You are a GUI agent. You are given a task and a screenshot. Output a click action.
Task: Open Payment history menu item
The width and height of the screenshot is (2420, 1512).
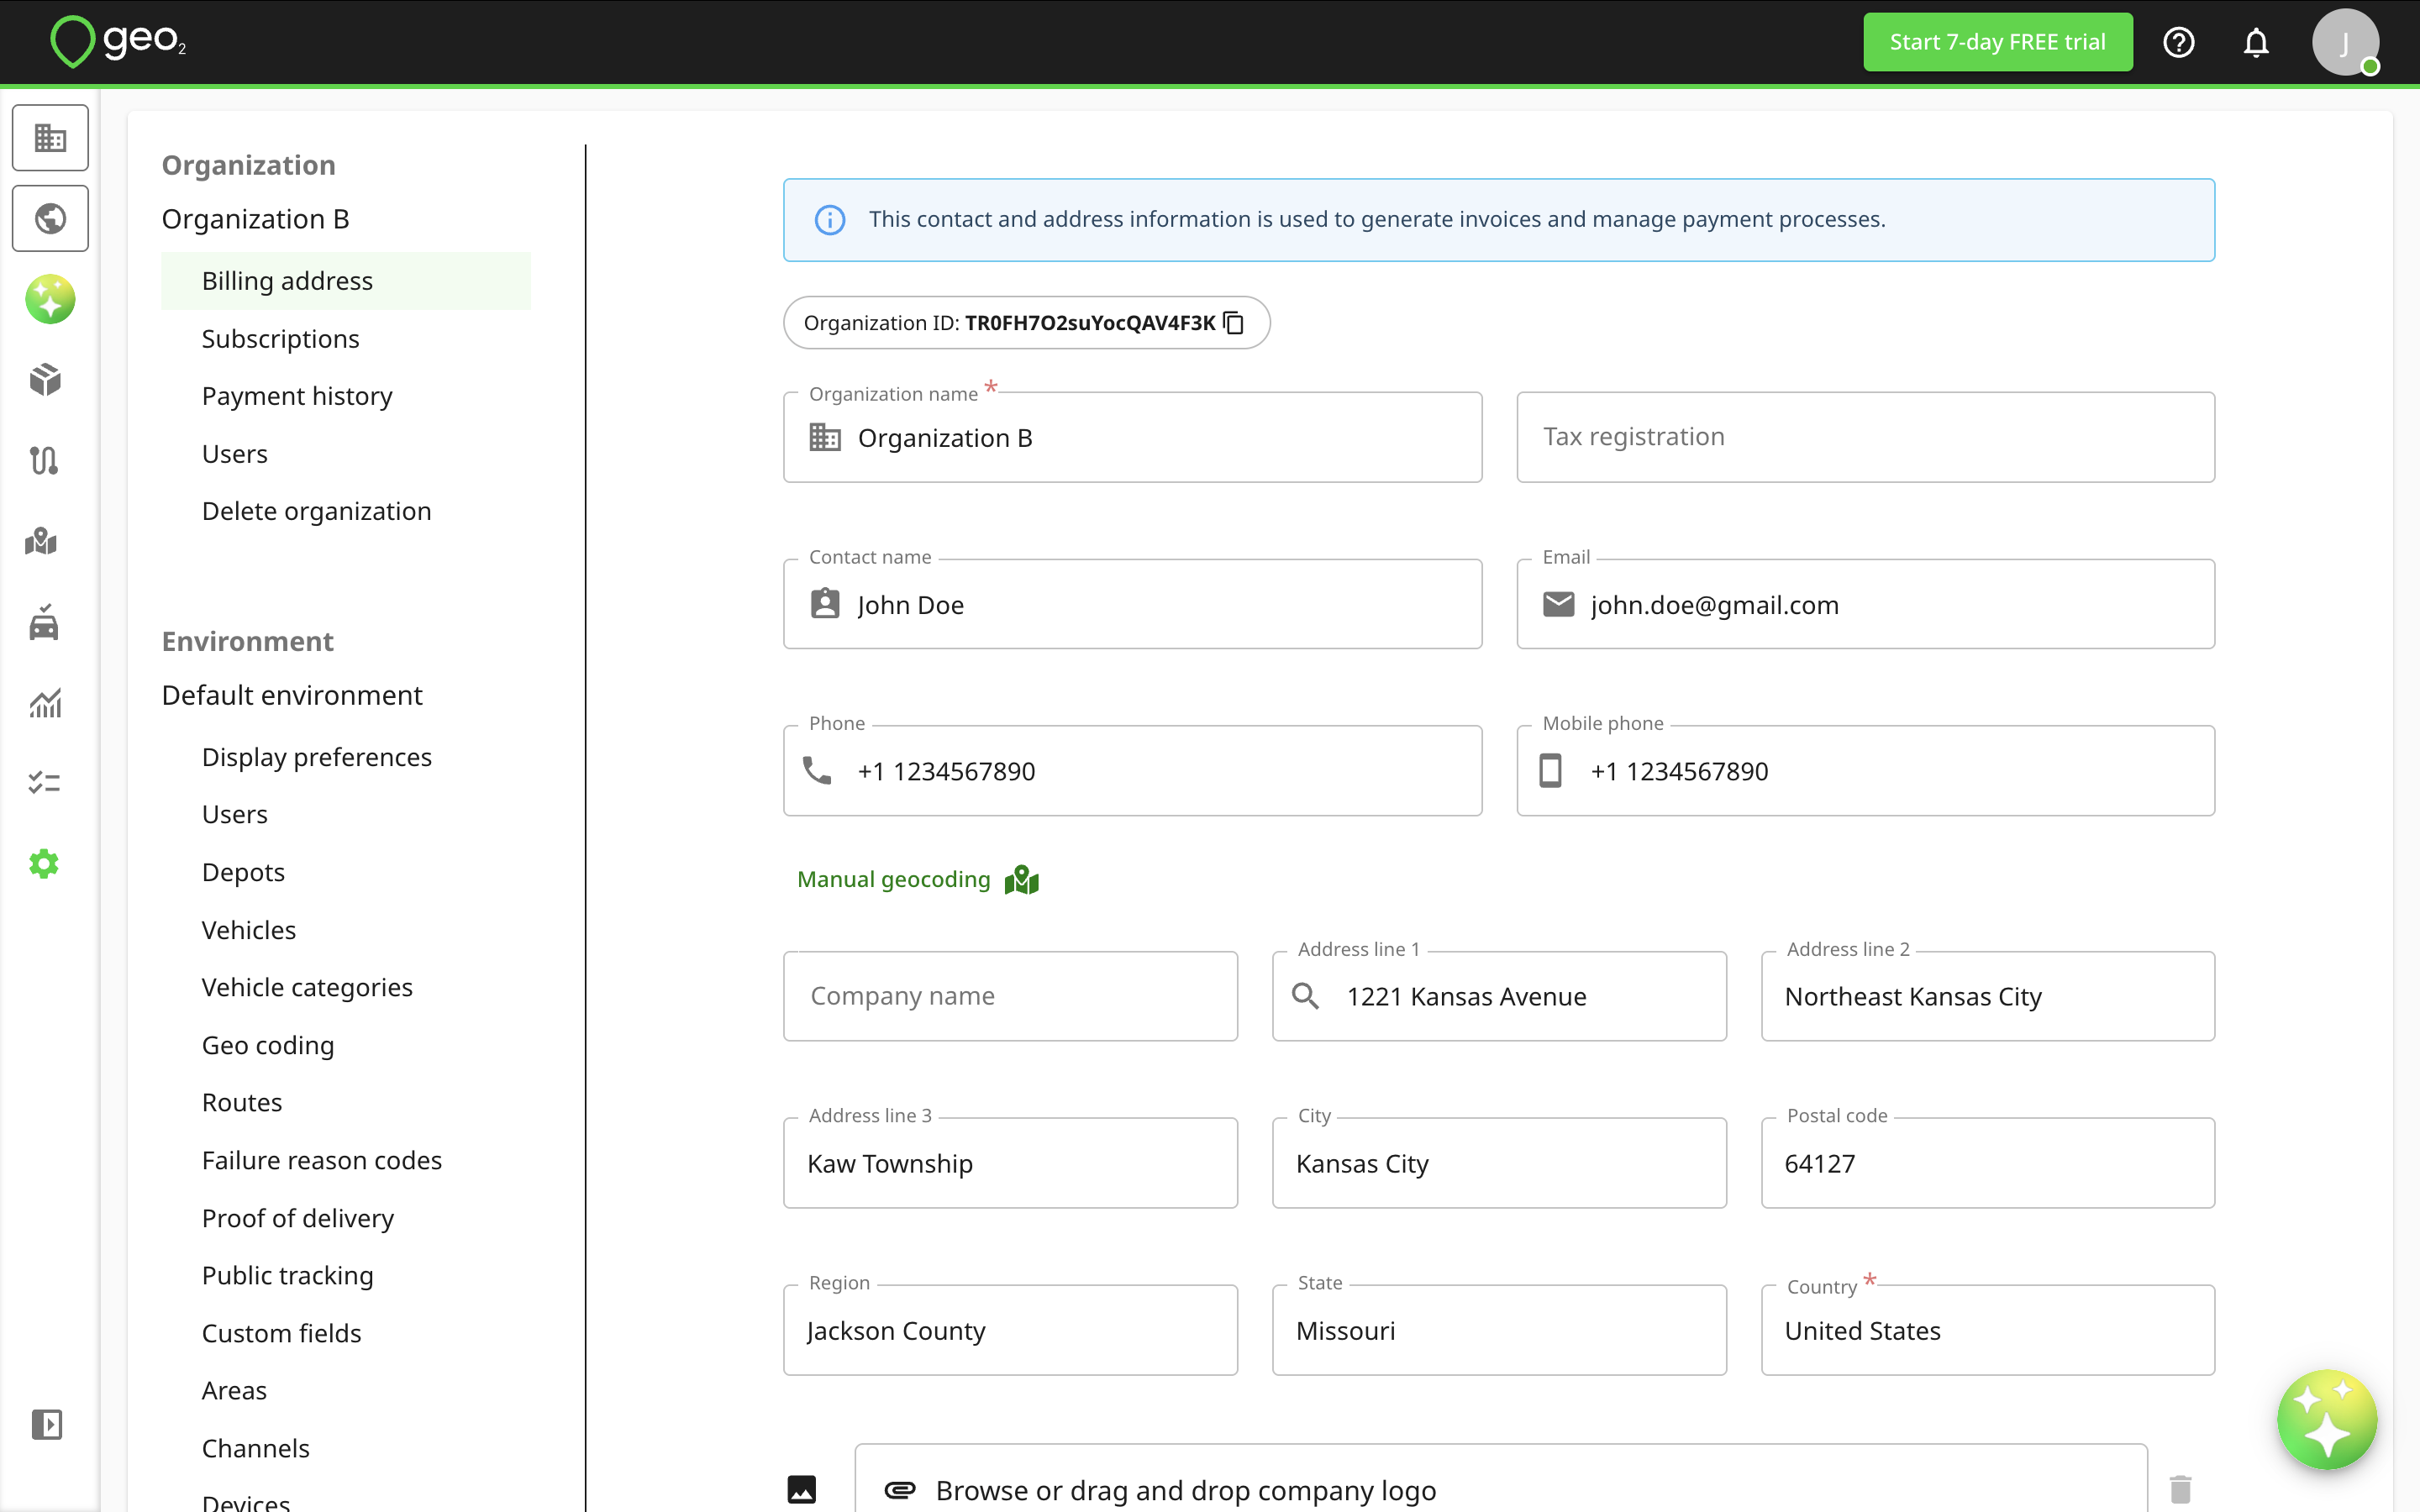(297, 396)
